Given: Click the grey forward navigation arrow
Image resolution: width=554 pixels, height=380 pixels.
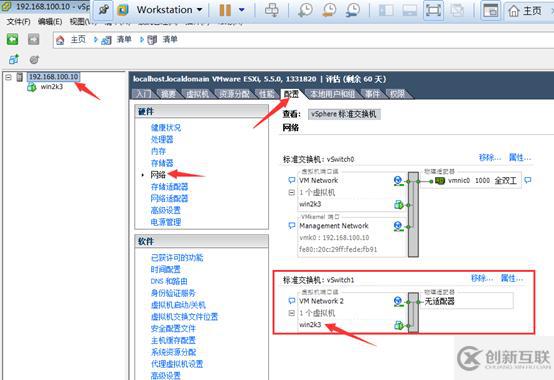Looking at the screenshot, I should tap(34, 39).
